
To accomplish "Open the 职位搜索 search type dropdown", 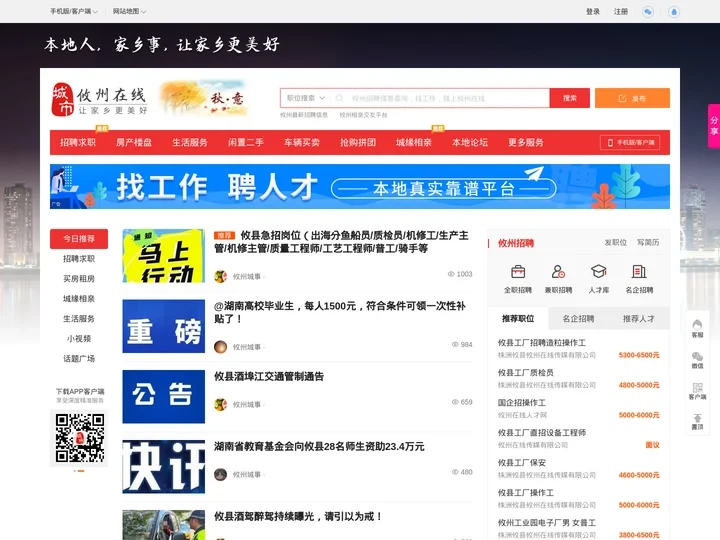I will pyautogui.click(x=306, y=98).
